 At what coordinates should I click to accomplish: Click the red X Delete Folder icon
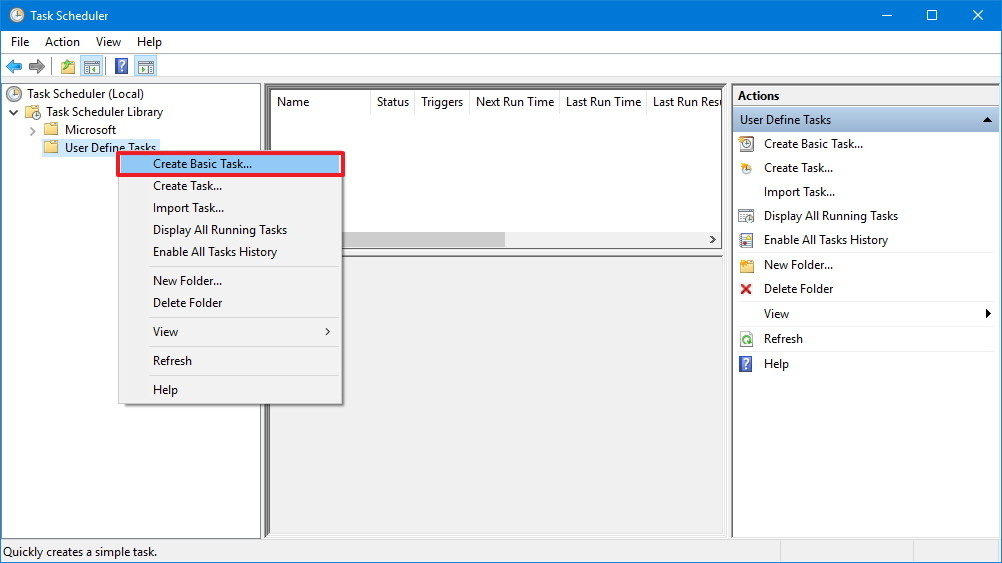pos(746,289)
